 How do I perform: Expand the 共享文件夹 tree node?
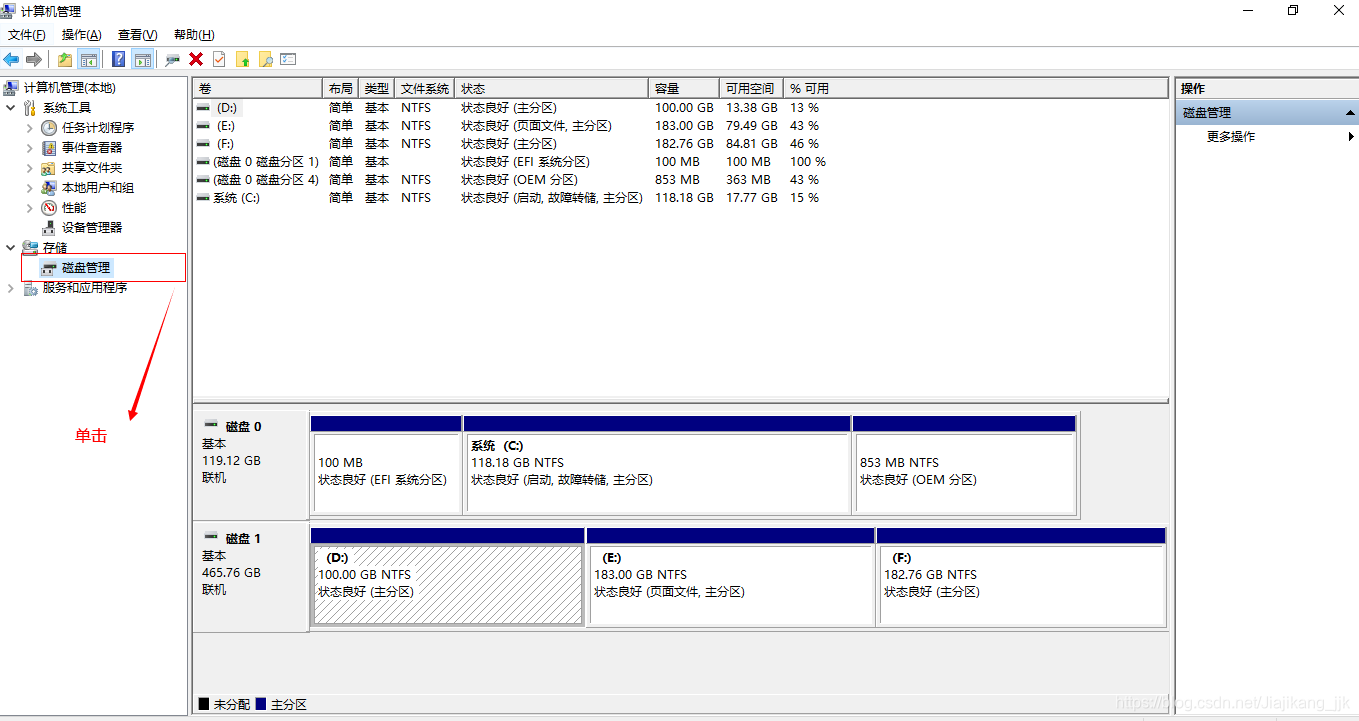coord(30,168)
